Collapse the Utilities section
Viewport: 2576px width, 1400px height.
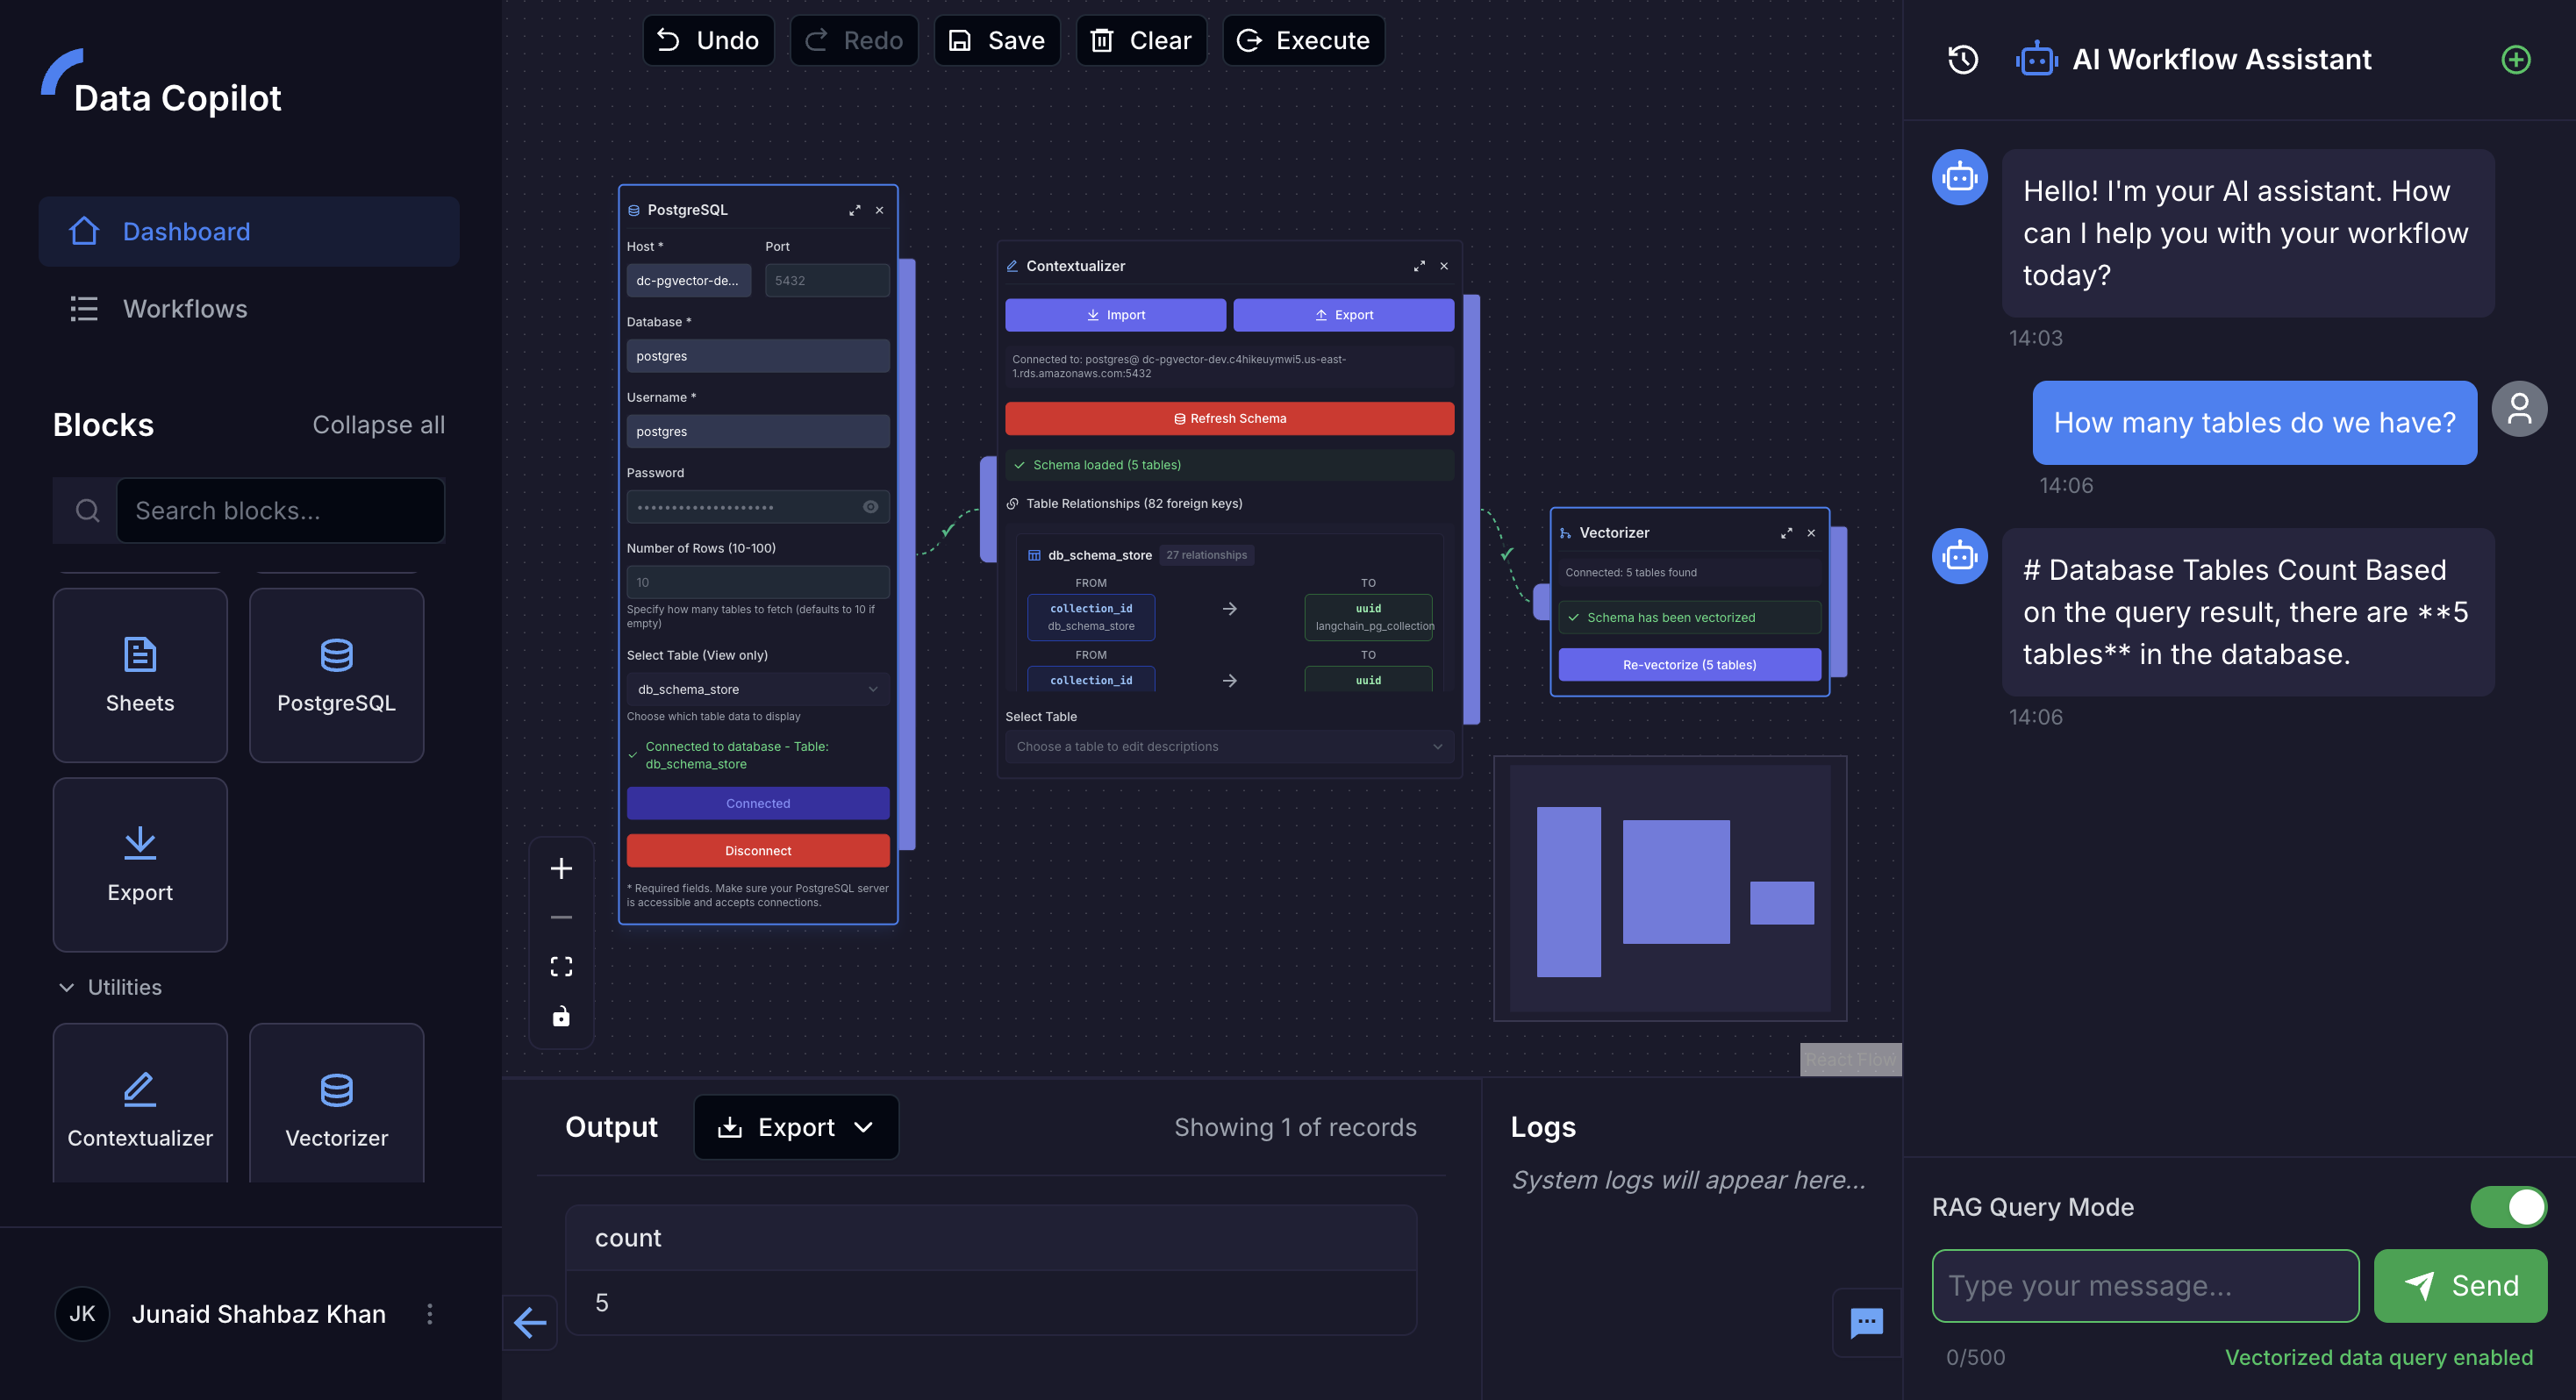coord(66,987)
